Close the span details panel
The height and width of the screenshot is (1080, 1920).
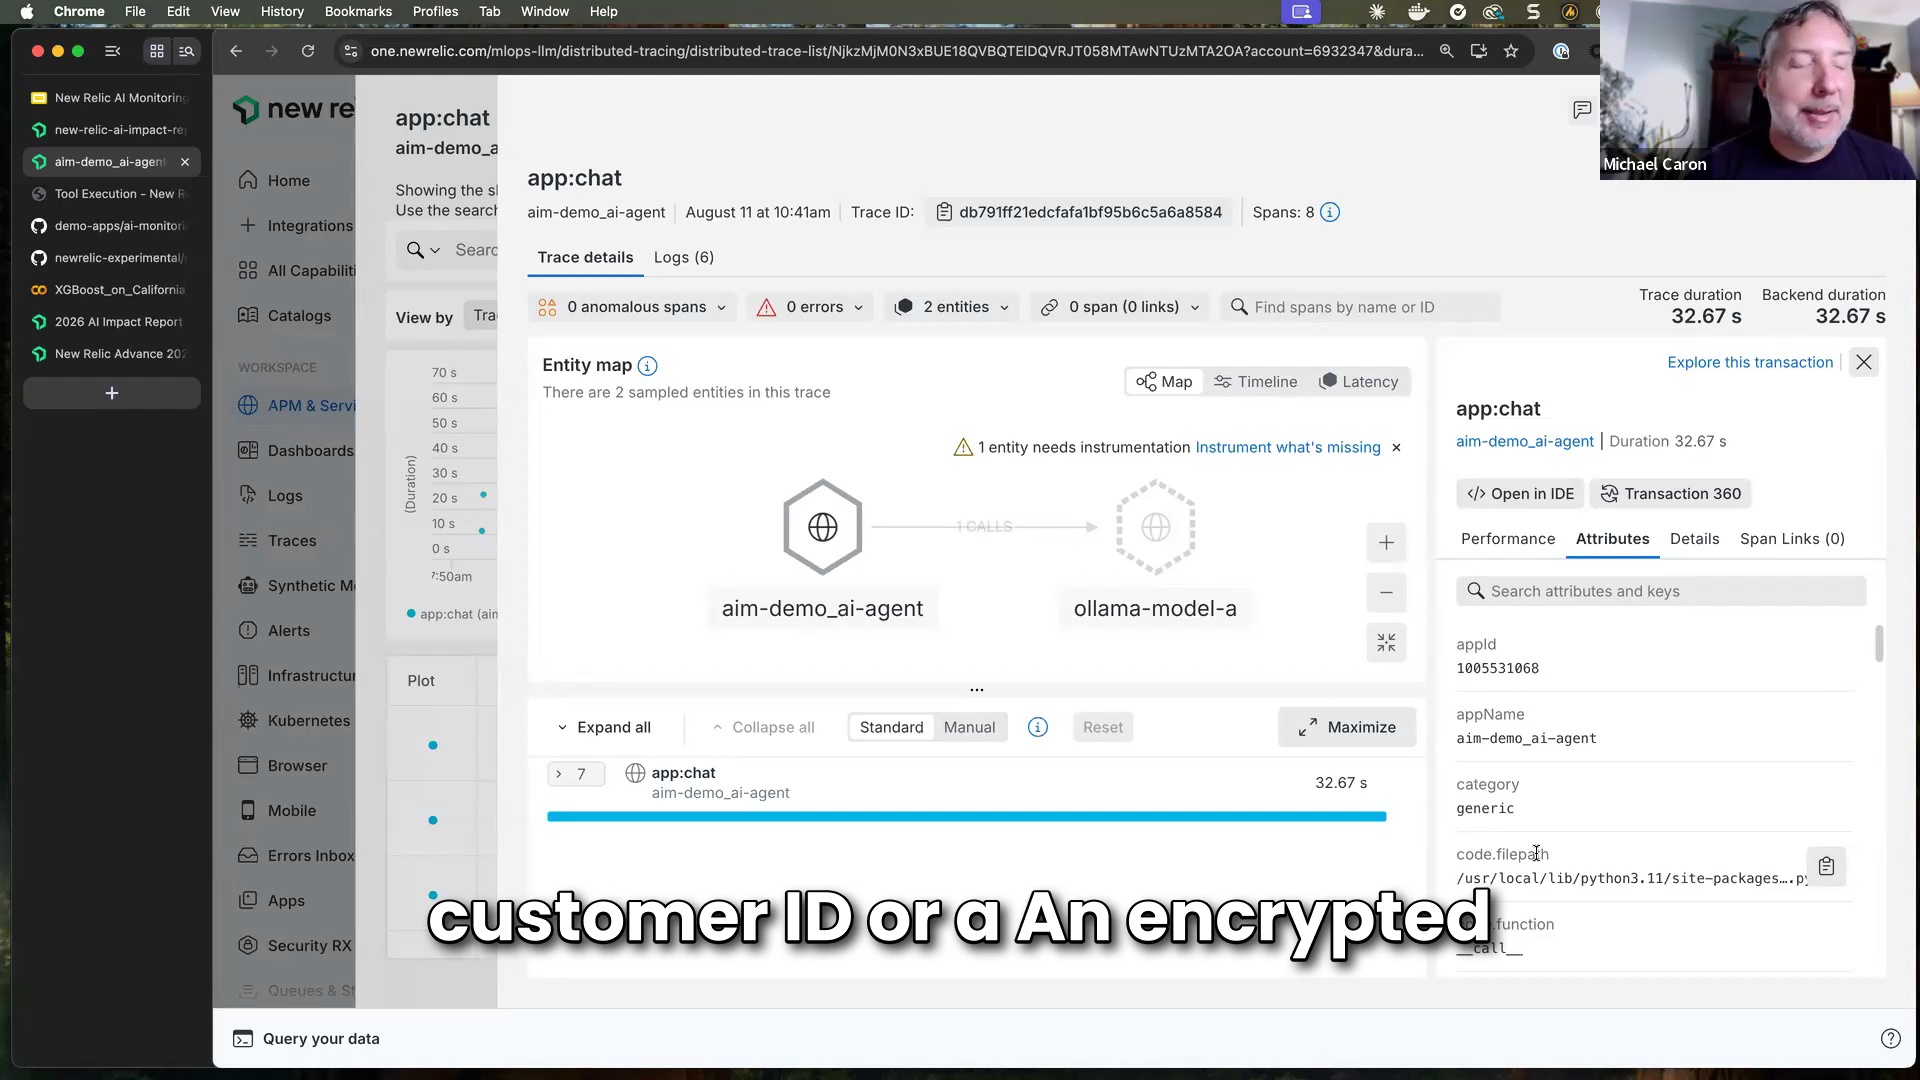tap(1864, 363)
